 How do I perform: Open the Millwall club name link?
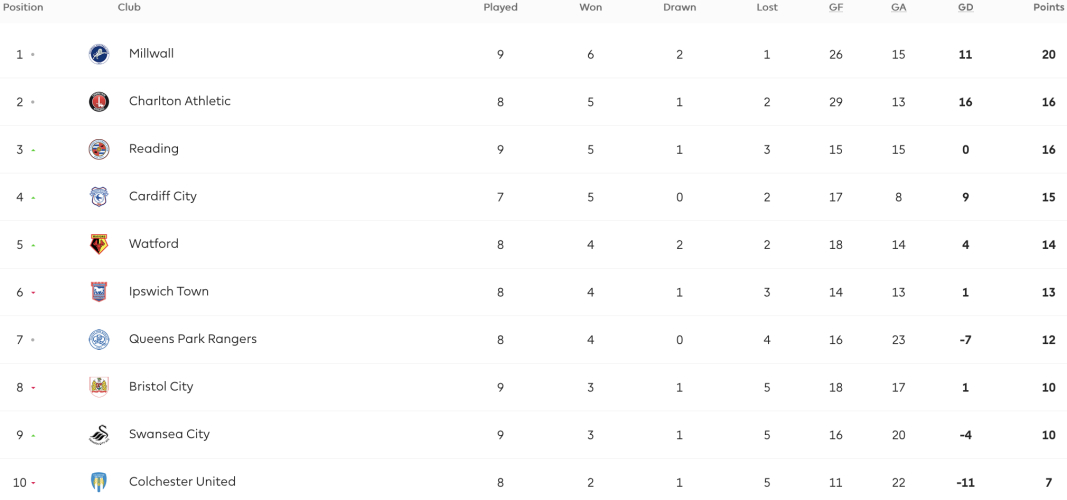(151, 53)
